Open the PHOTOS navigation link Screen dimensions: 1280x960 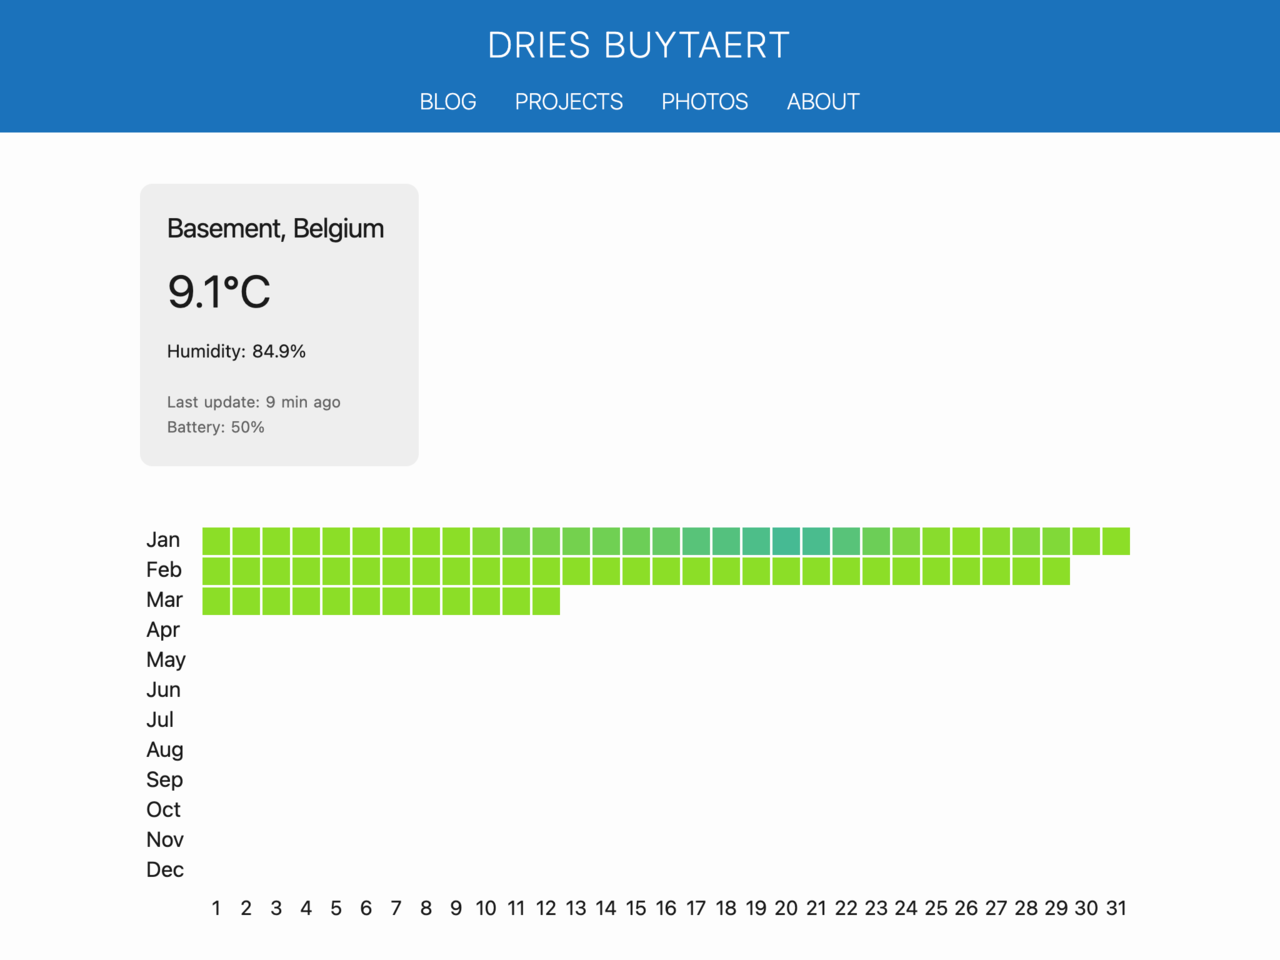pos(704,101)
